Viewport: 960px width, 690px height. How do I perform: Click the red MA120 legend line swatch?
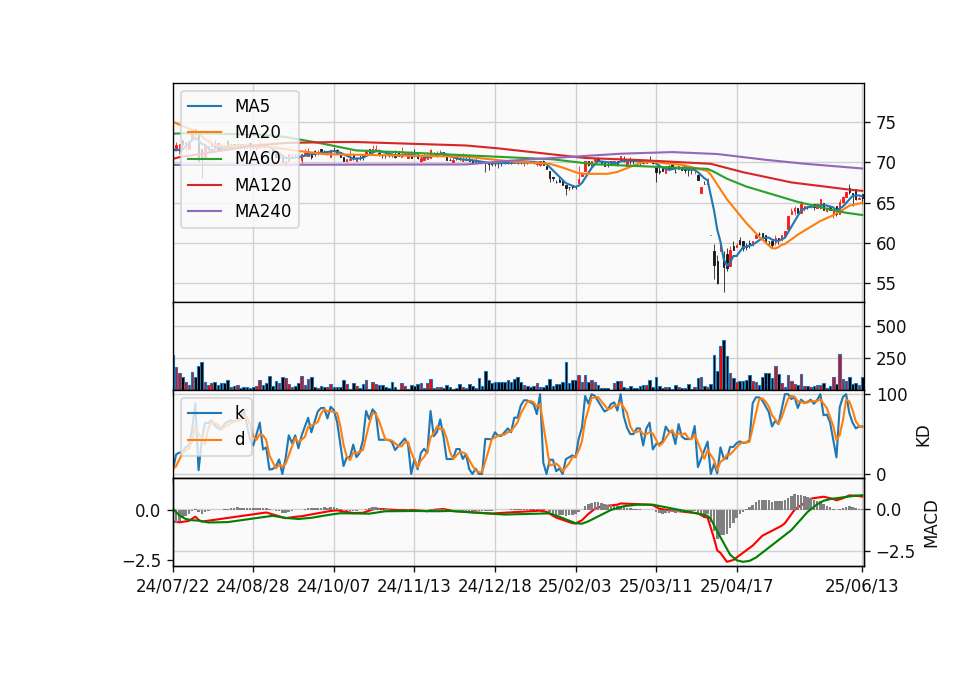[x=204, y=185]
